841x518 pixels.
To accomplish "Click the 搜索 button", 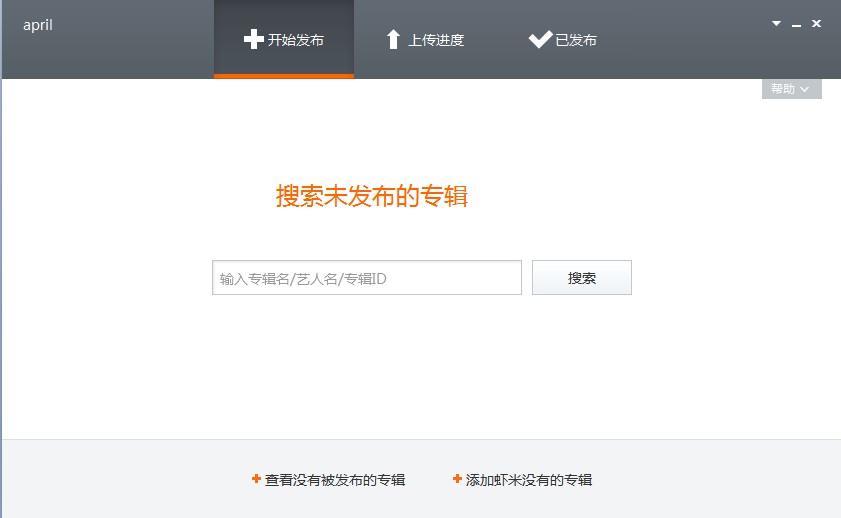I will [x=582, y=278].
